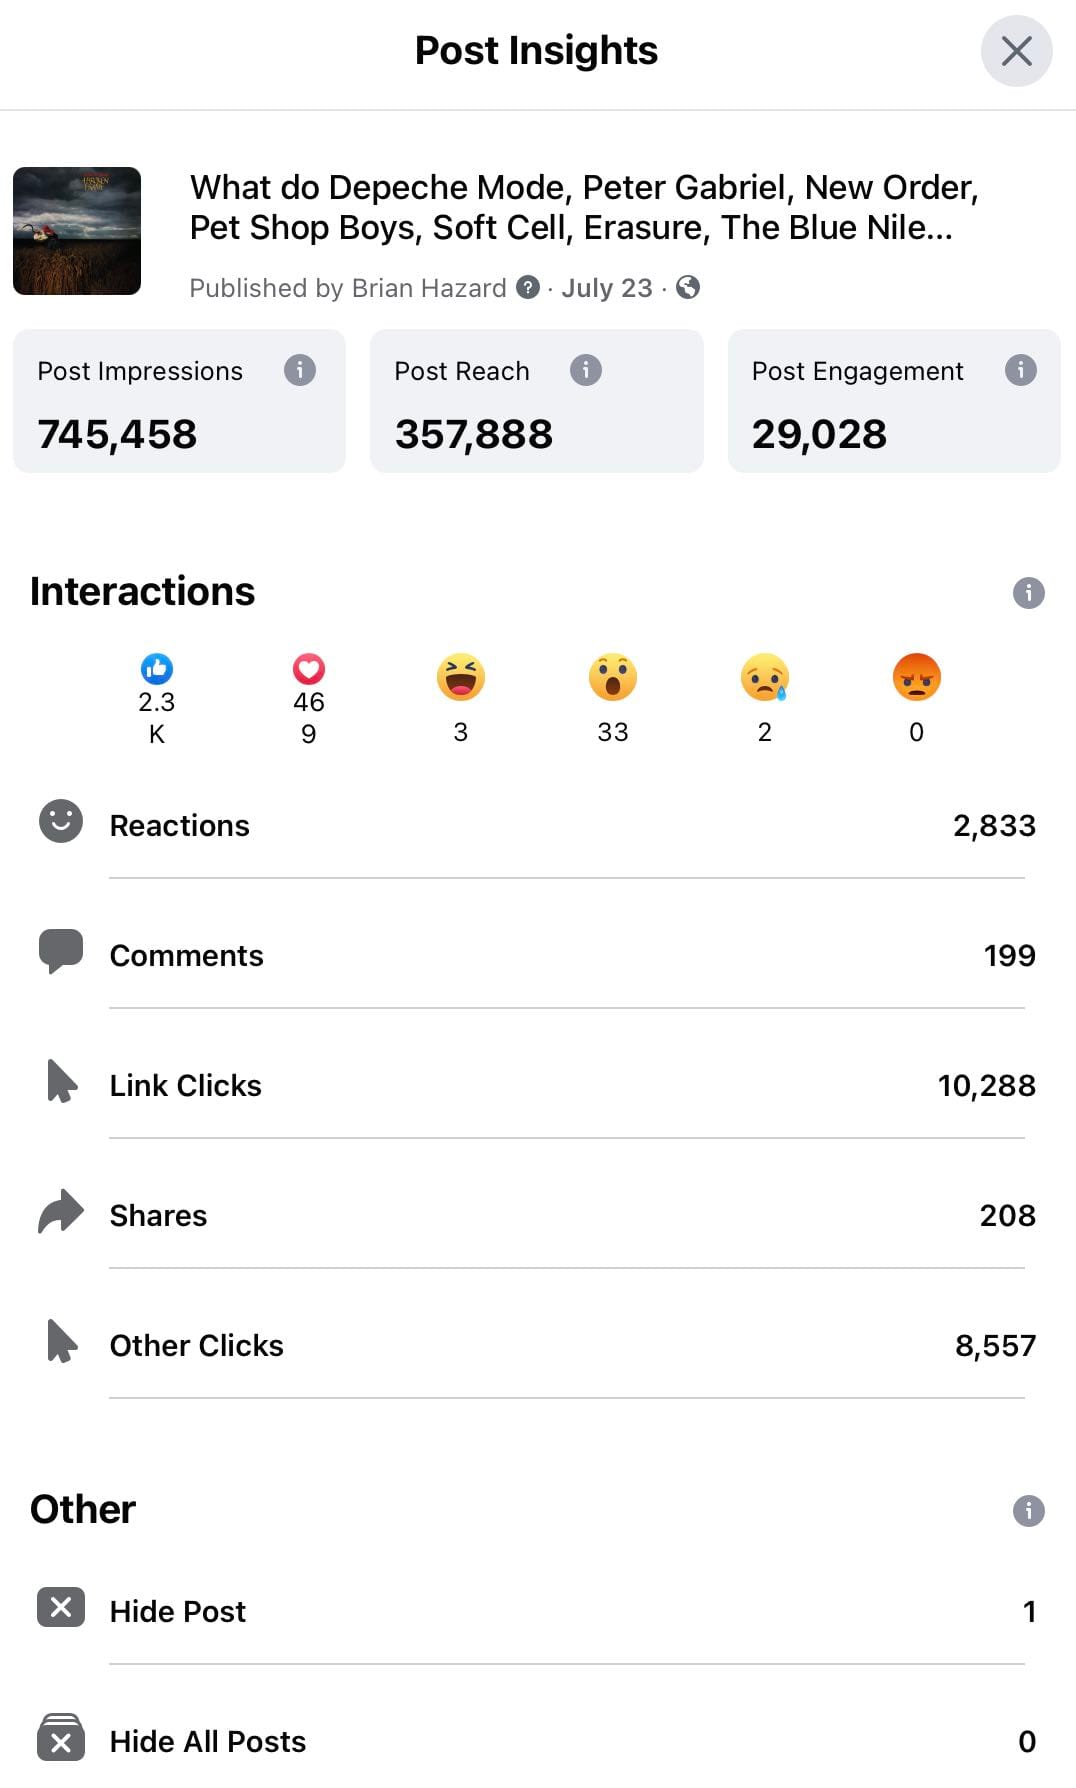Image resolution: width=1076 pixels, height=1788 pixels.
Task: Click the Angry reaction icon
Action: pos(916,678)
